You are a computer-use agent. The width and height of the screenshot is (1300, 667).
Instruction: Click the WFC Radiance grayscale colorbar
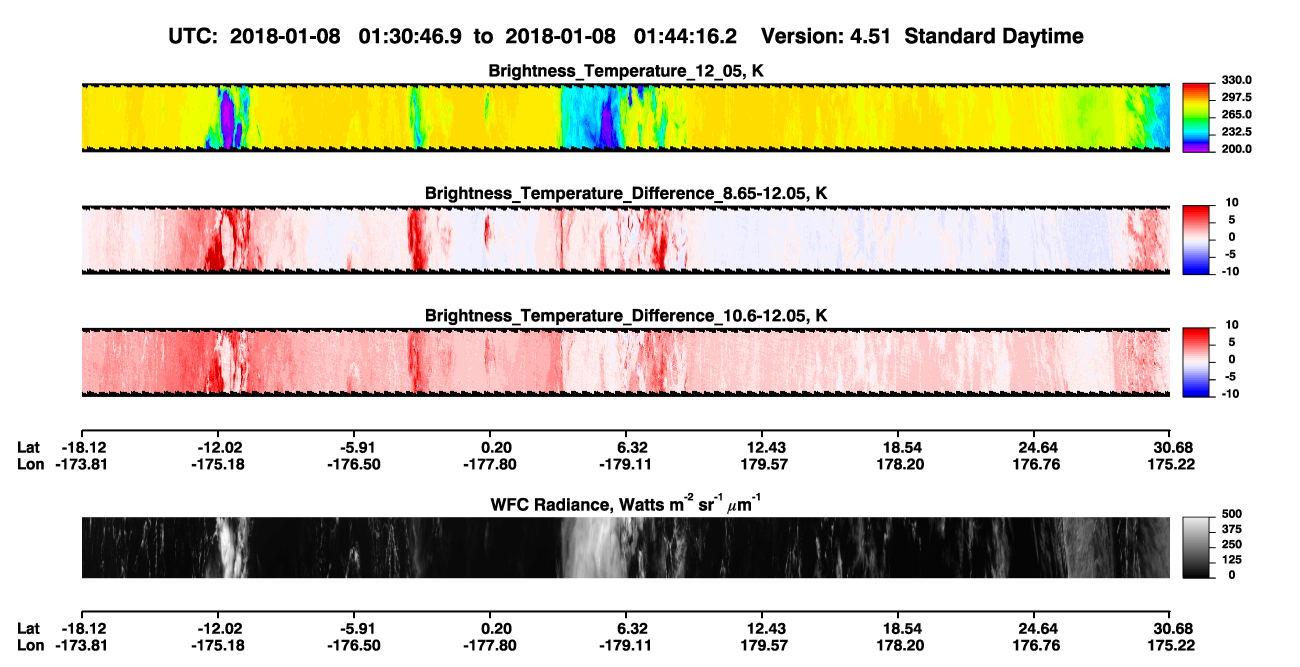(1194, 547)
